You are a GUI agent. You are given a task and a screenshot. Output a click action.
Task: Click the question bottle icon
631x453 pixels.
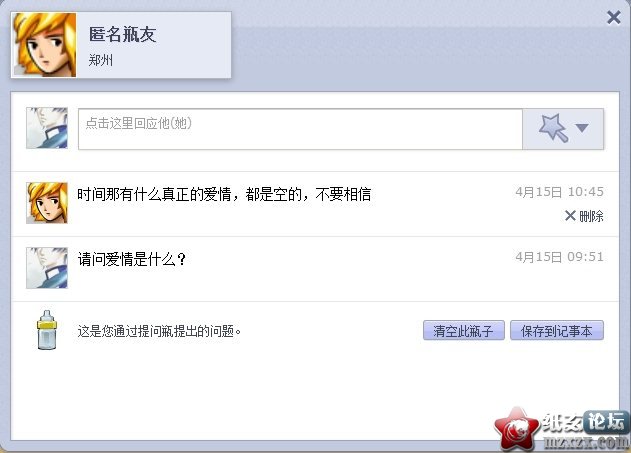pyautogui.click(x=47, y=330)
